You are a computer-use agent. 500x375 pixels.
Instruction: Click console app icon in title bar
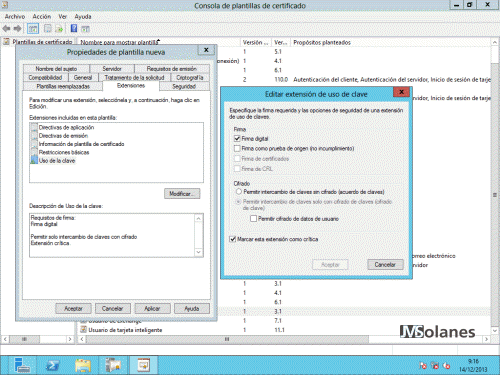coord(5,5)
